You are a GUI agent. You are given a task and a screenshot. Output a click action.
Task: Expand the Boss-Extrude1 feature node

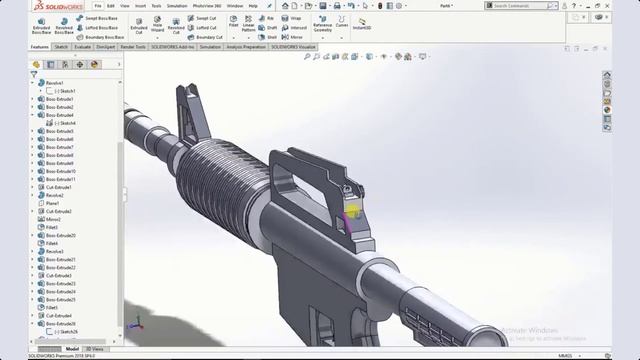[33, 99]
